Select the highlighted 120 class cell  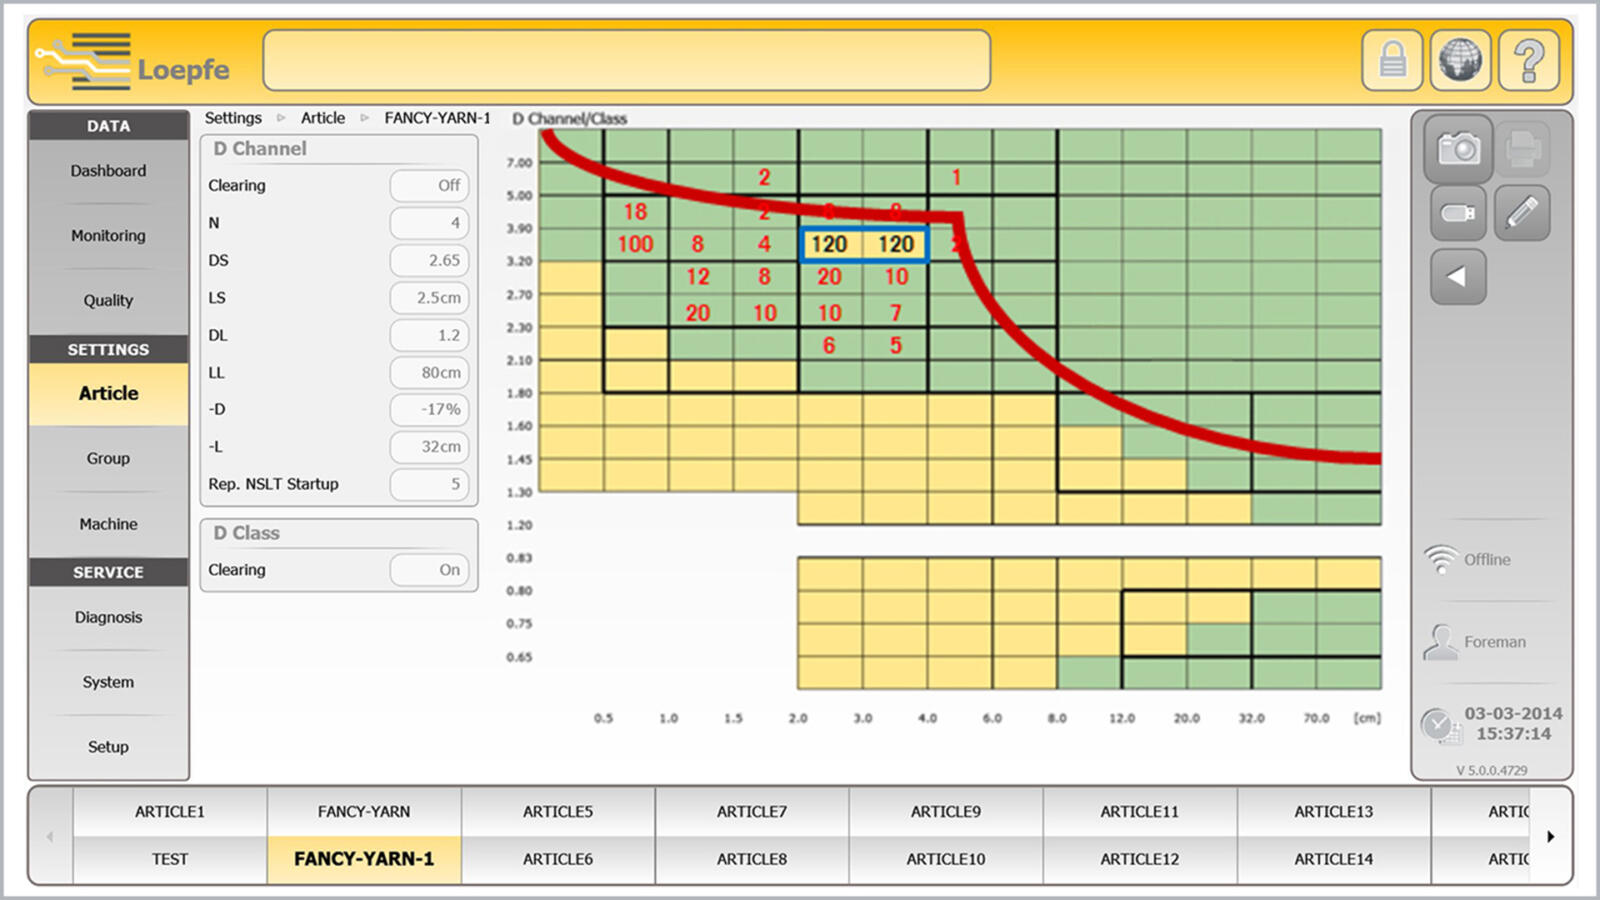(x=830, y=245)
